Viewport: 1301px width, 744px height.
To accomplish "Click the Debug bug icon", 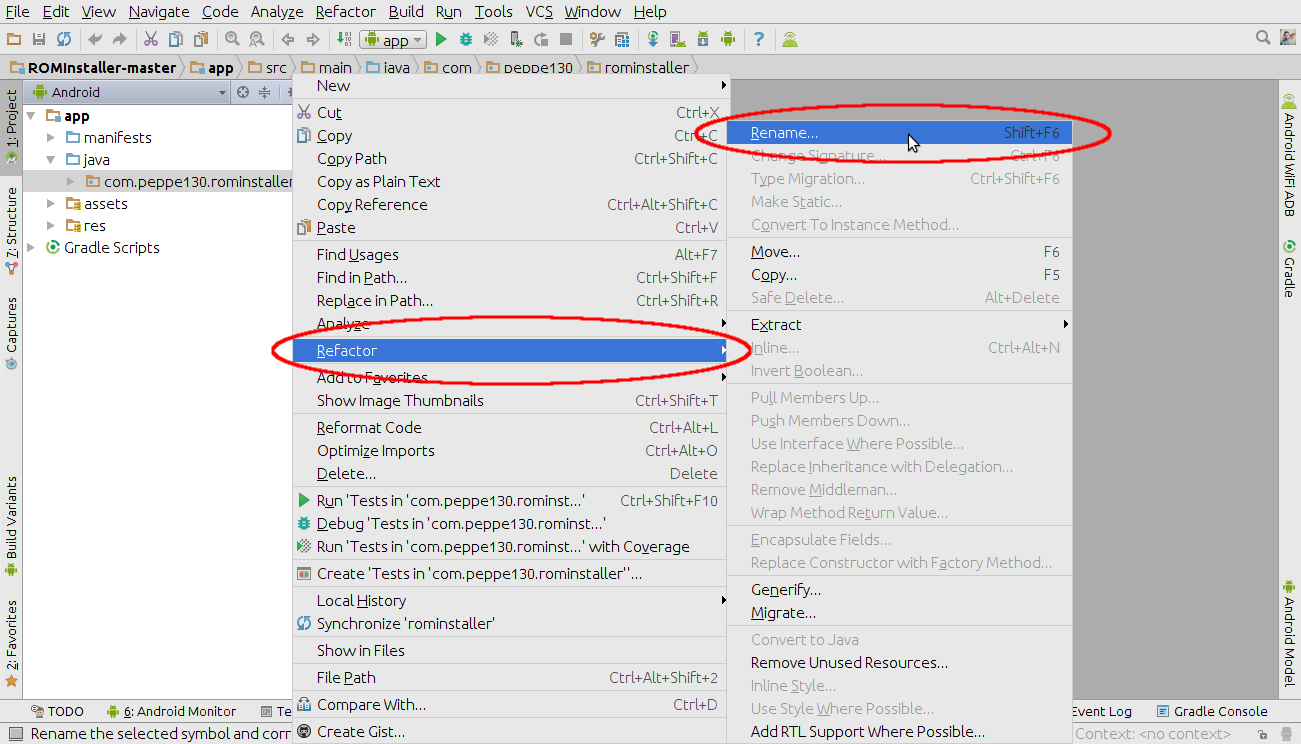I will [466, 39].
